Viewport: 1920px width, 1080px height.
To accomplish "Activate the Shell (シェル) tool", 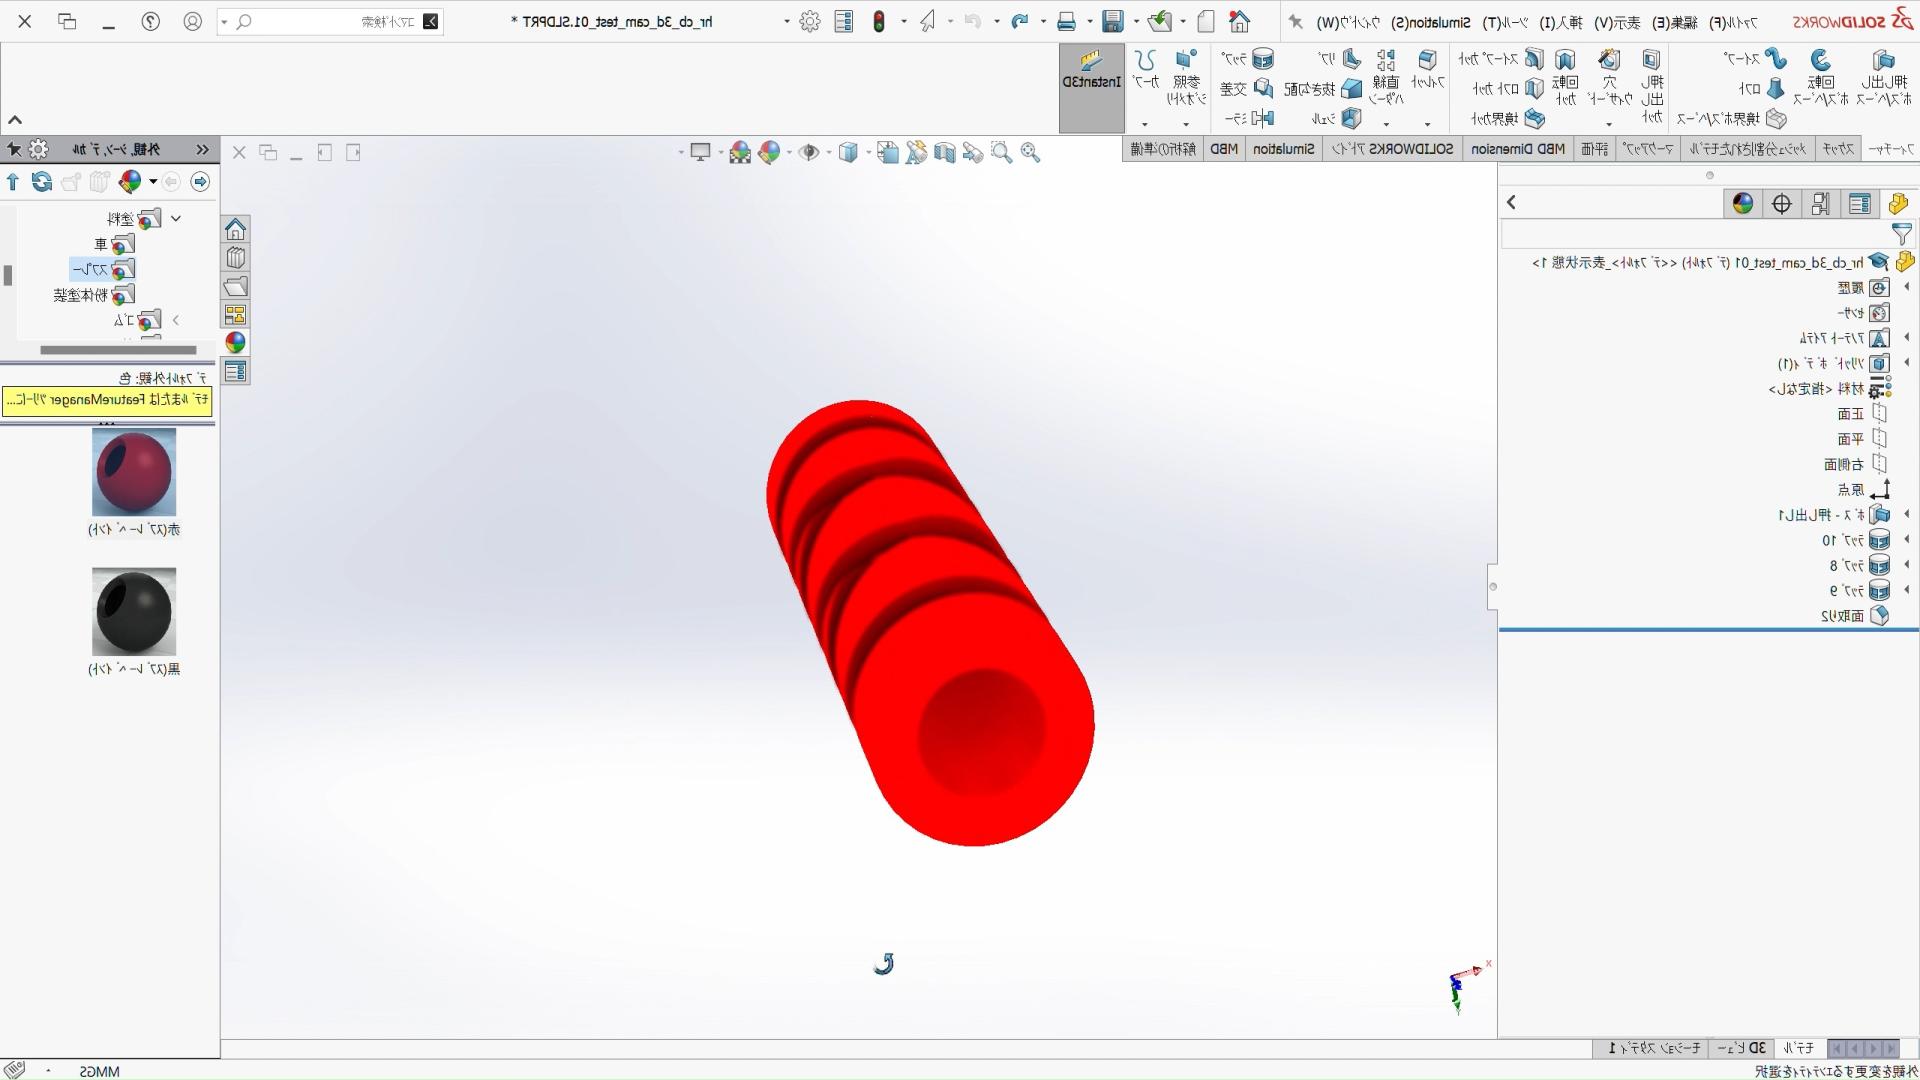I will click(1337, 119).
